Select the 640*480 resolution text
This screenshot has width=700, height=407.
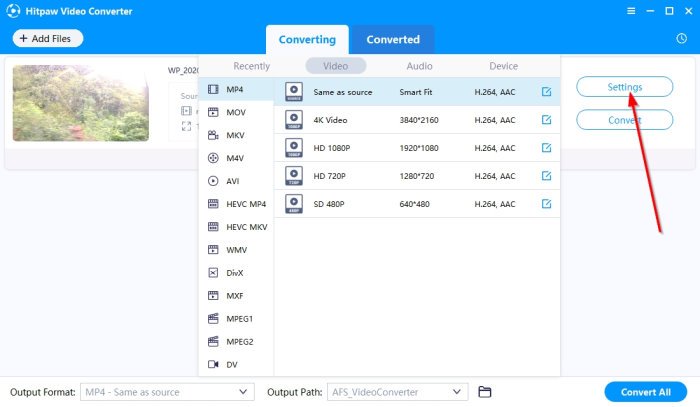(x=414, y=204)
